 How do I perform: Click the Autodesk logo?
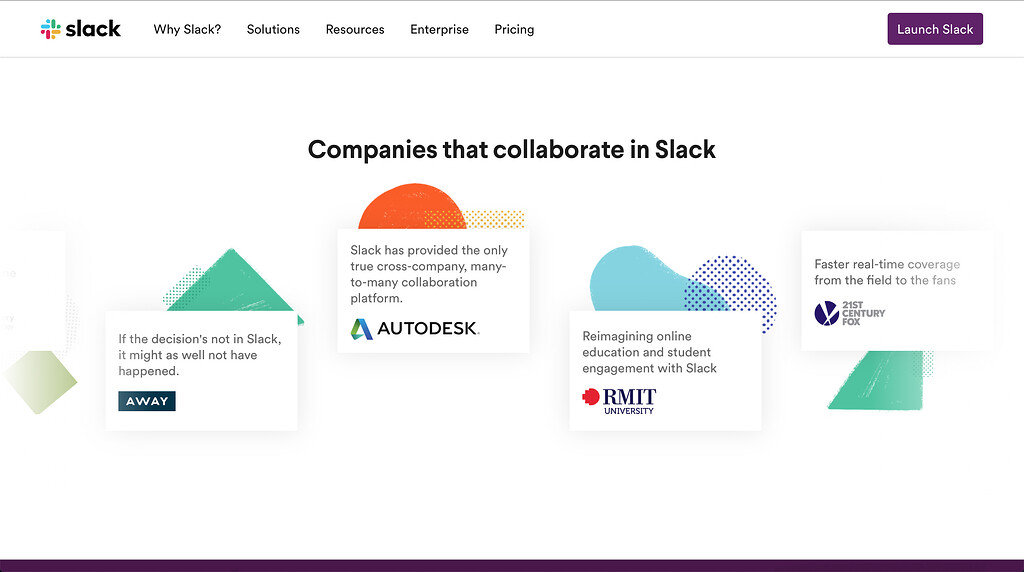pos(415,328)
